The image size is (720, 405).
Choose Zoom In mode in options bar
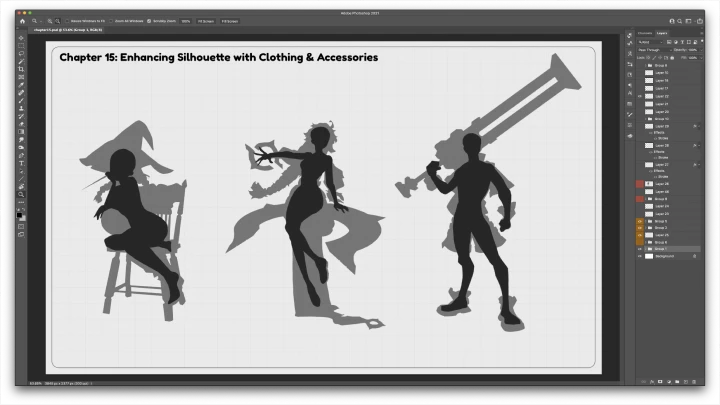click(50, 21)
